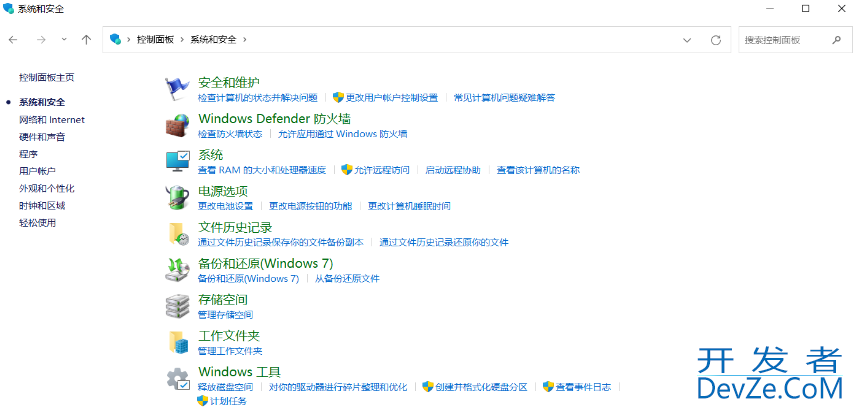
Task: Click 常见计算机问题疑难解答 link
Action: pos(504,98)
